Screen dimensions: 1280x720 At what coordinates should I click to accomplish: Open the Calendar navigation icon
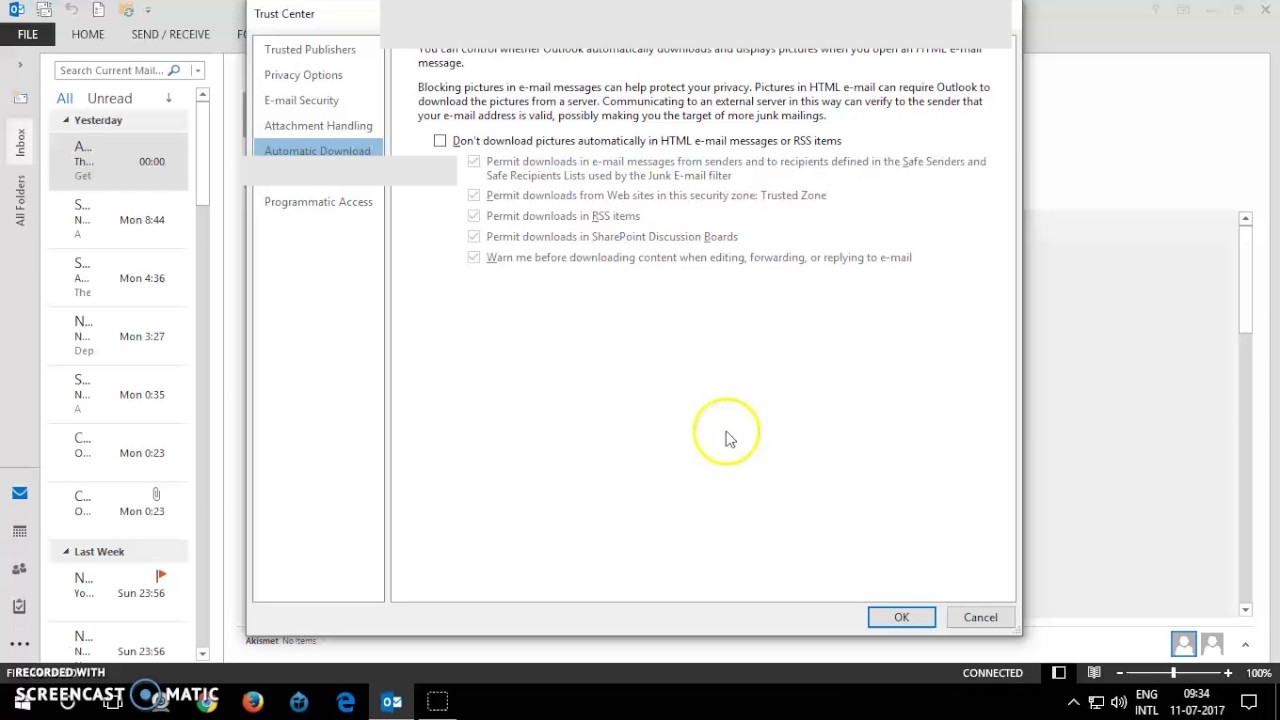19,531
